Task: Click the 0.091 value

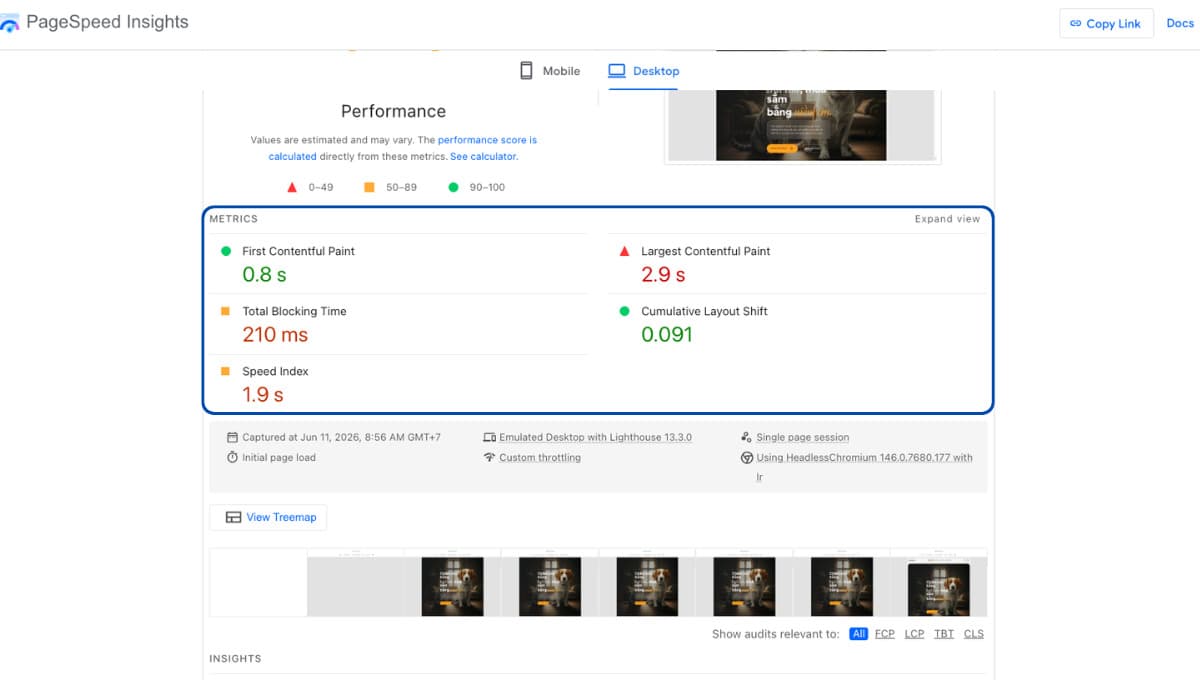Action: 667,334
